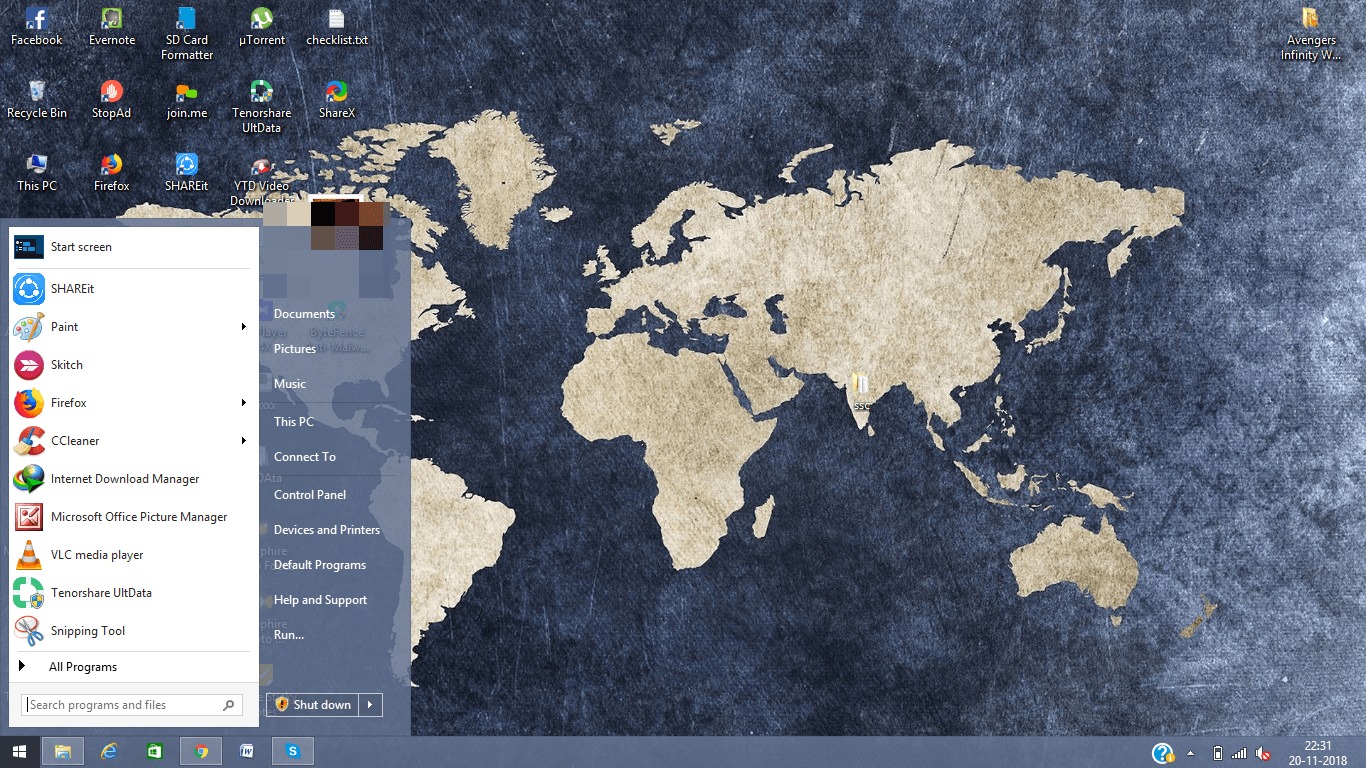Screen dimensions: 1366x768
Task: Open shut down options arrow
Action: (370, 705)
